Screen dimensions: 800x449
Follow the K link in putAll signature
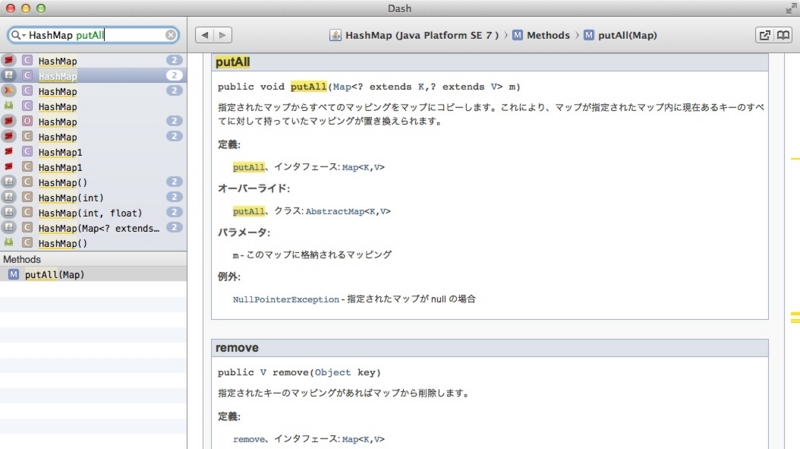click(x=421, y=87)
